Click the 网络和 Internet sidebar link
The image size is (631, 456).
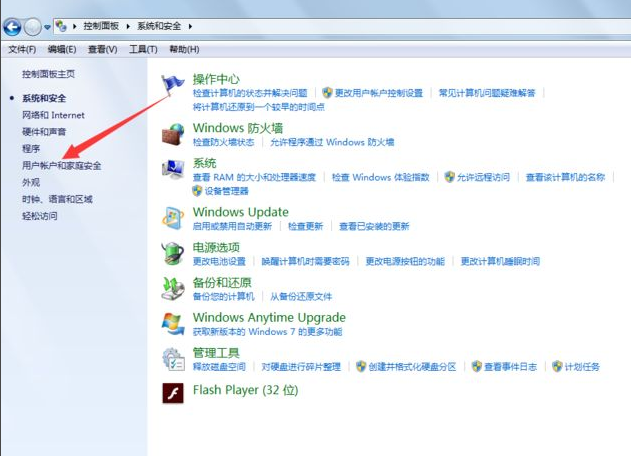53,115
